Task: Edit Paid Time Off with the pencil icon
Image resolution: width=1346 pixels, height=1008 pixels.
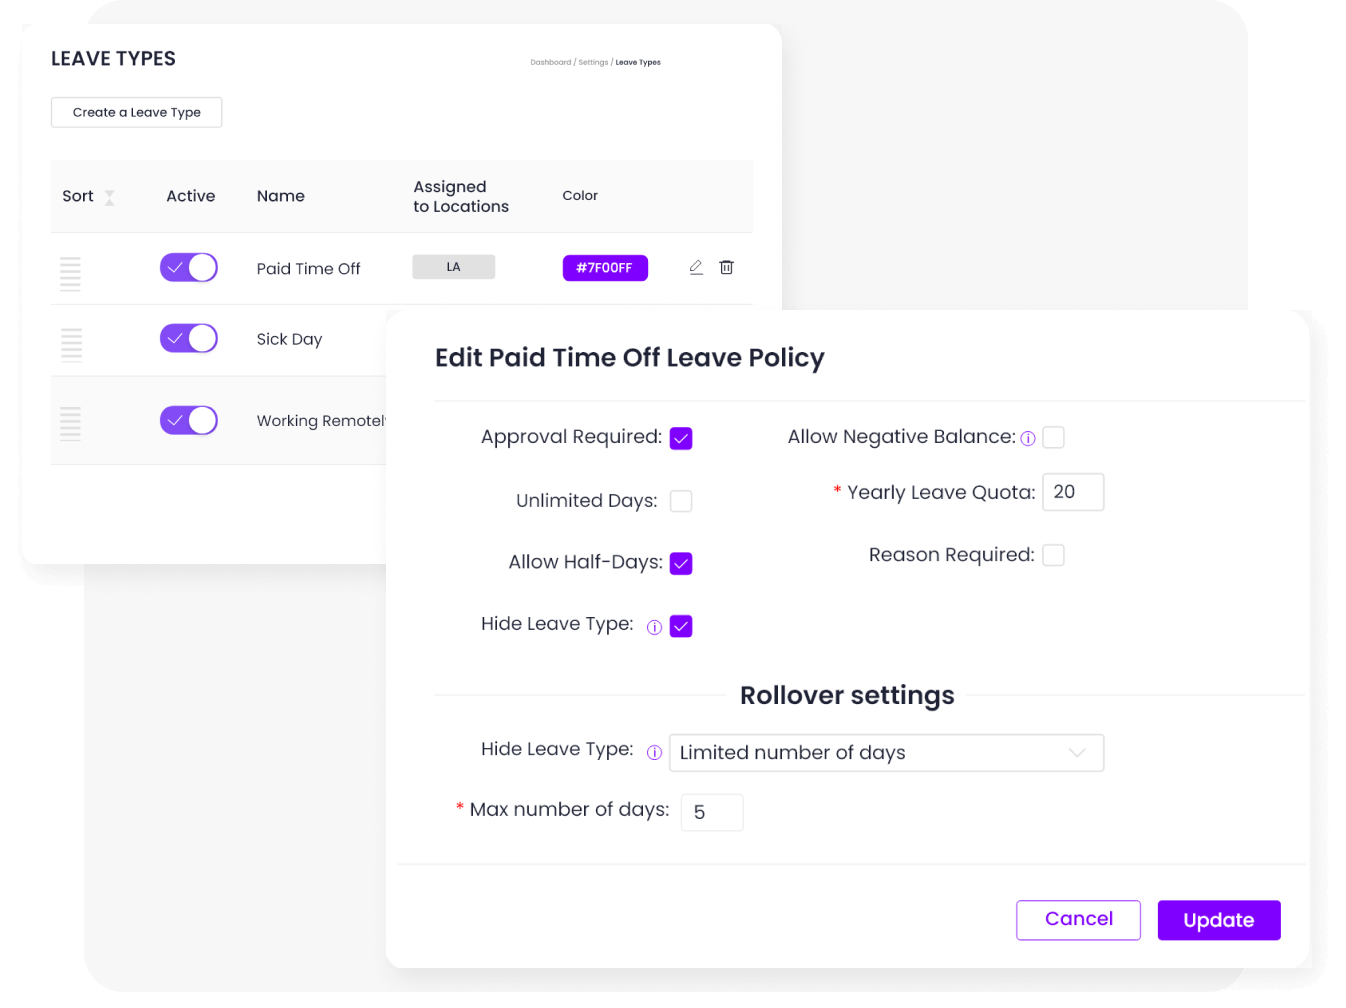Action: pos(696,267)
